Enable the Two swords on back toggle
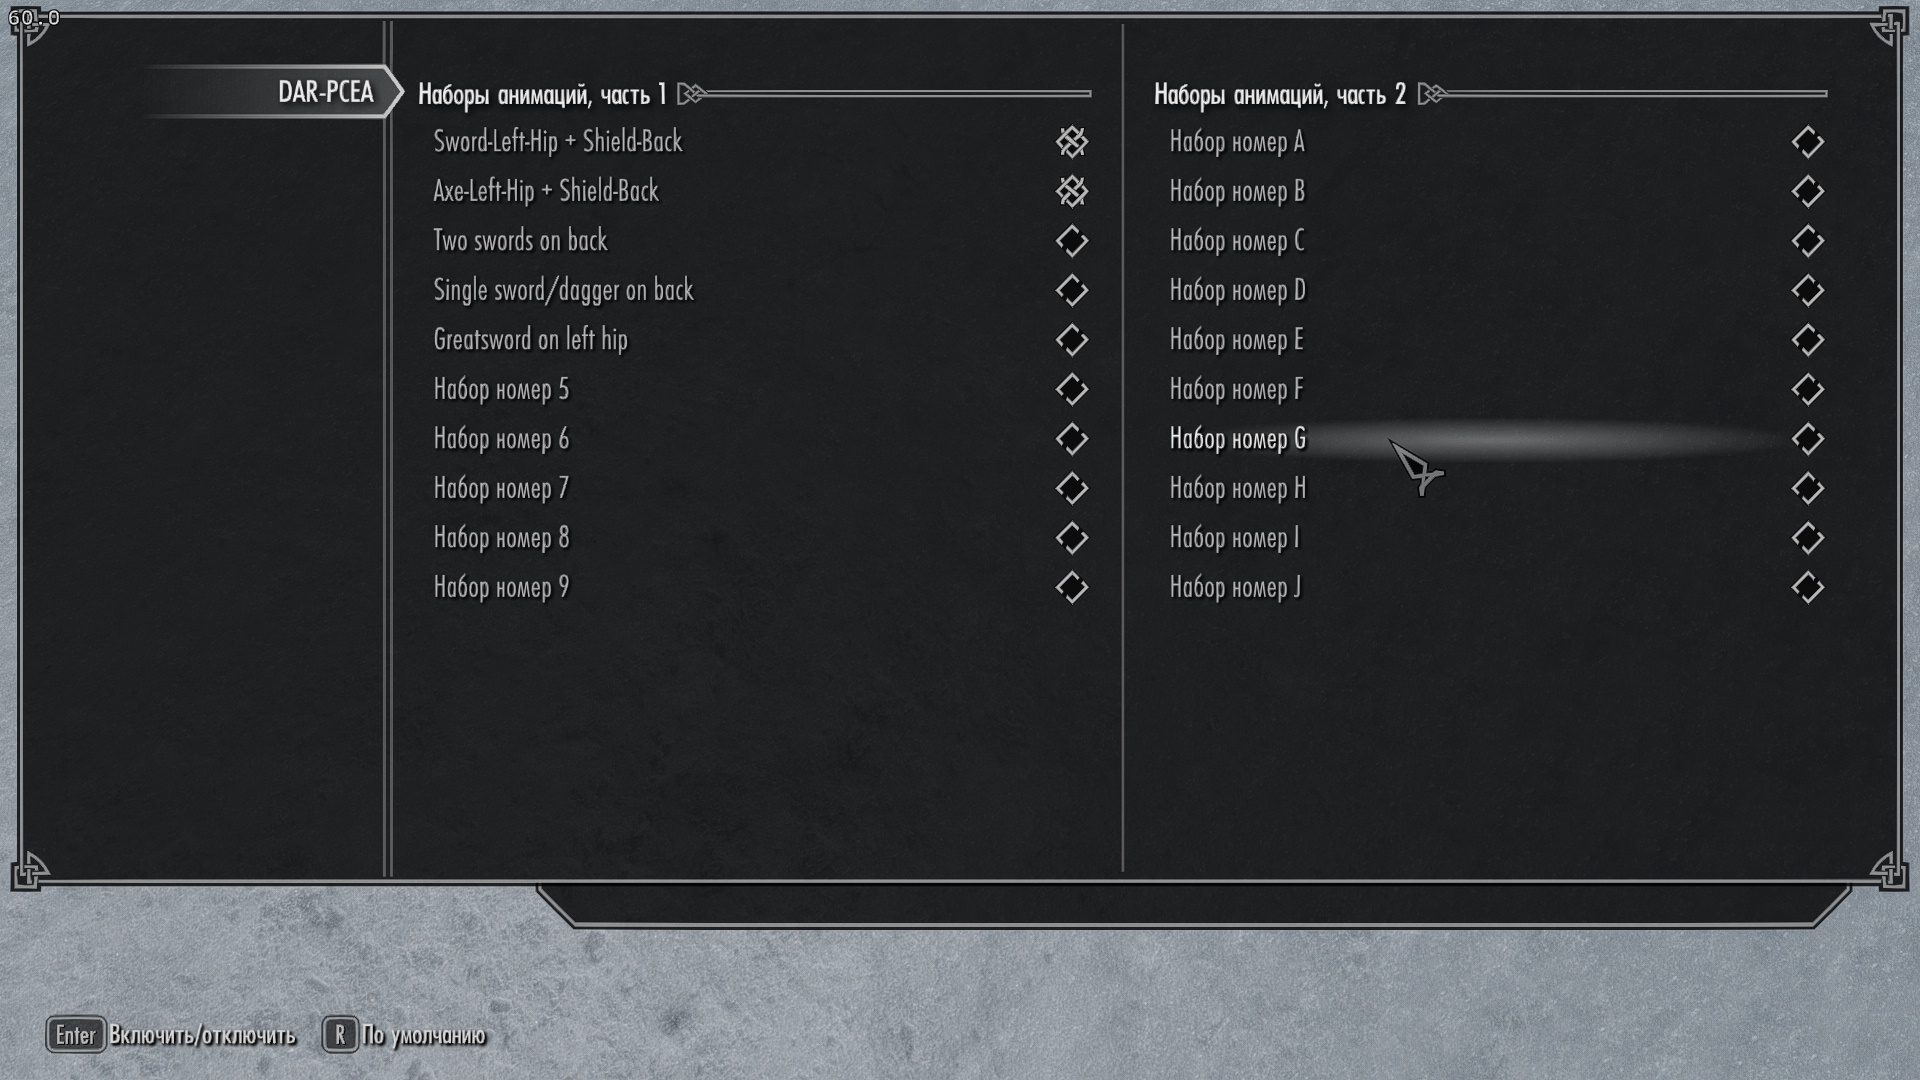 1071,241
